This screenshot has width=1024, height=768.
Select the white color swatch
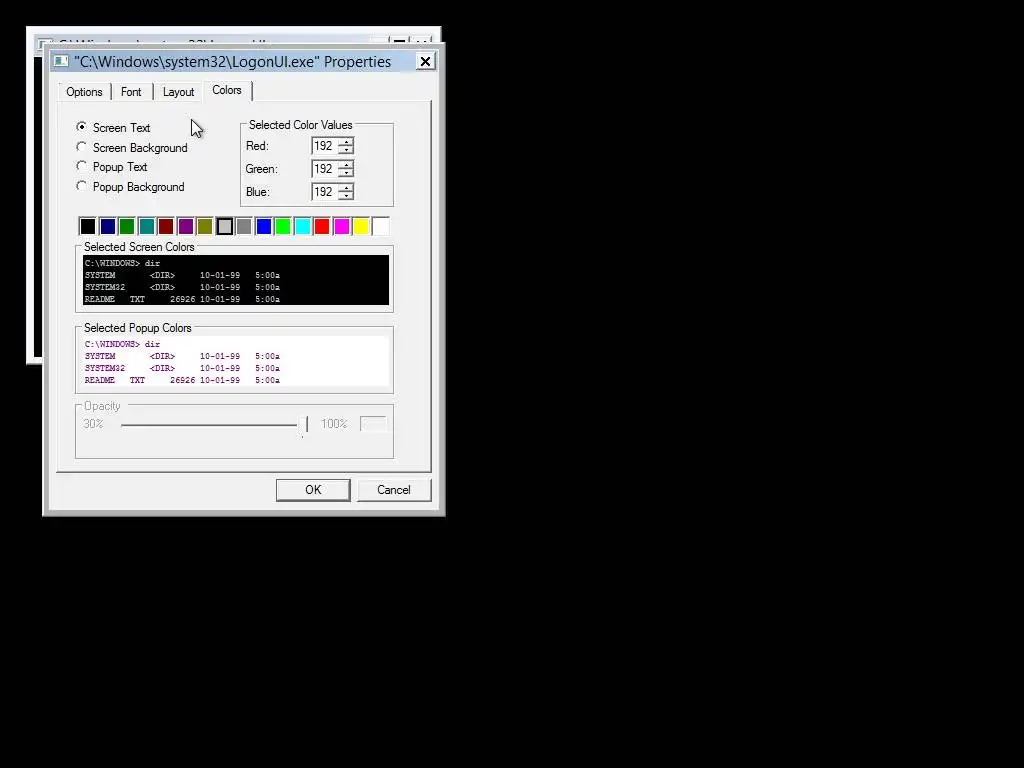(x=381, y=226)
